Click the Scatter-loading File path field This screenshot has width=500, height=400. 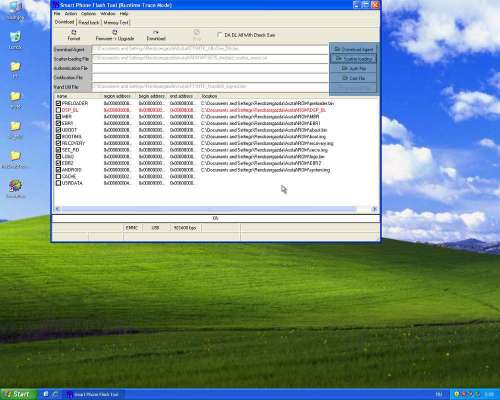point(210,58)
